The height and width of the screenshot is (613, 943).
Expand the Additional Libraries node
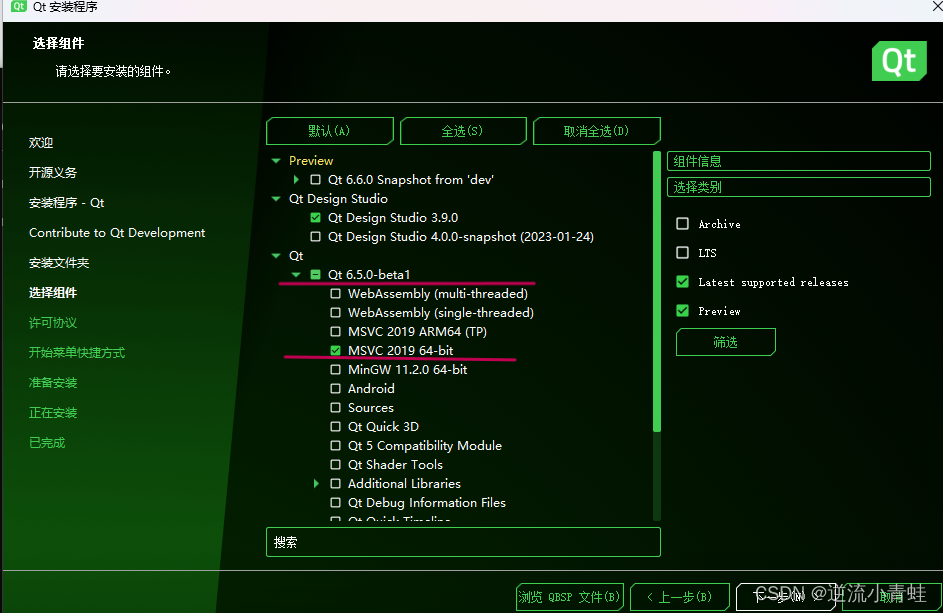[316, 483]
